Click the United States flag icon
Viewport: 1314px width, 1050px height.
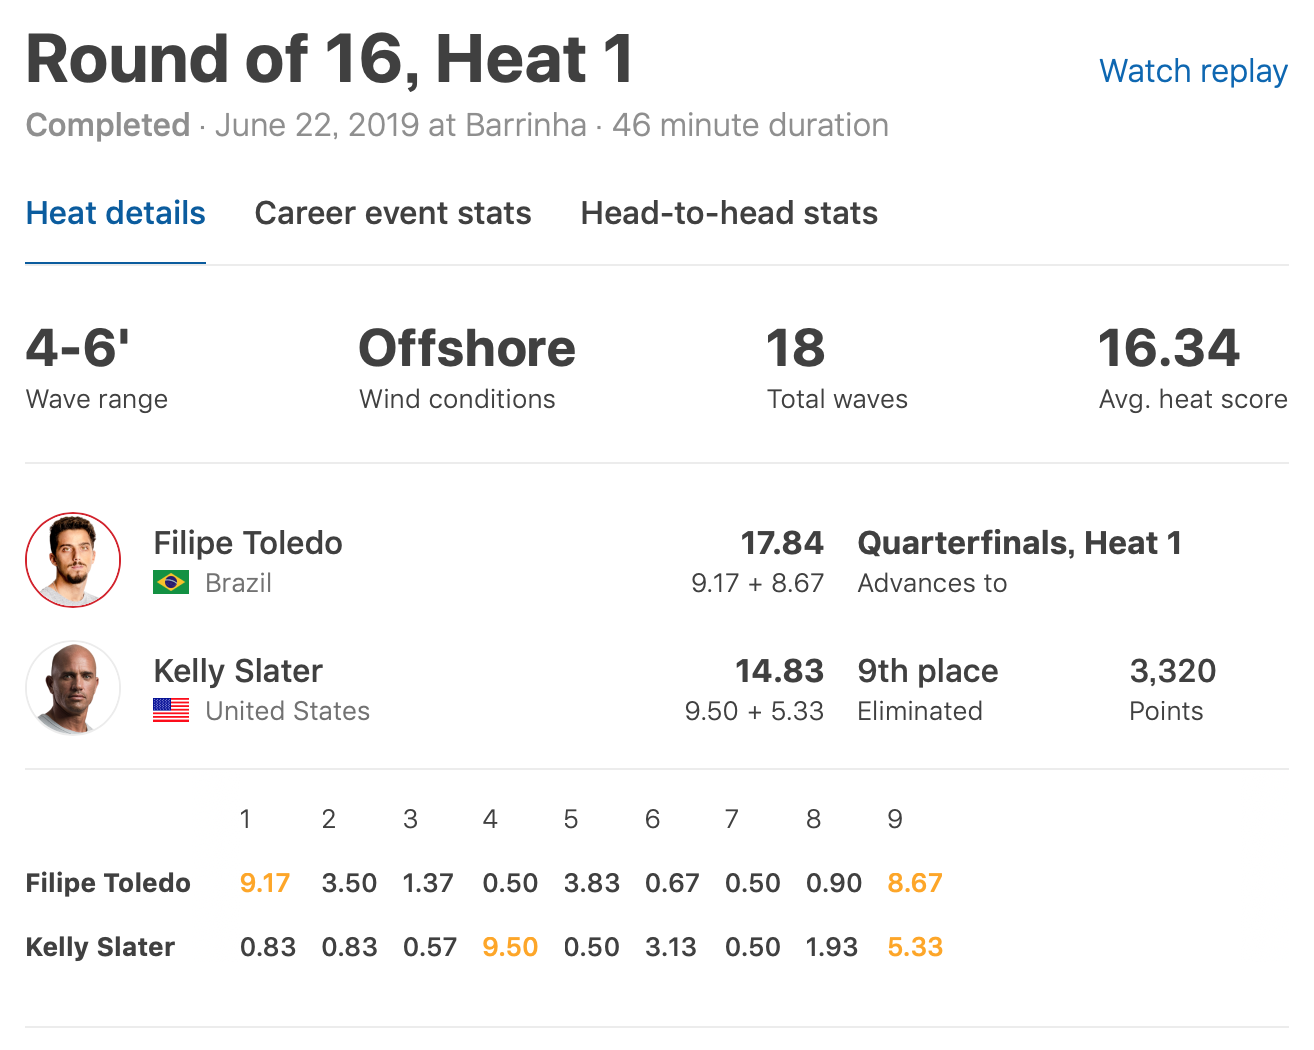point(171,710)
